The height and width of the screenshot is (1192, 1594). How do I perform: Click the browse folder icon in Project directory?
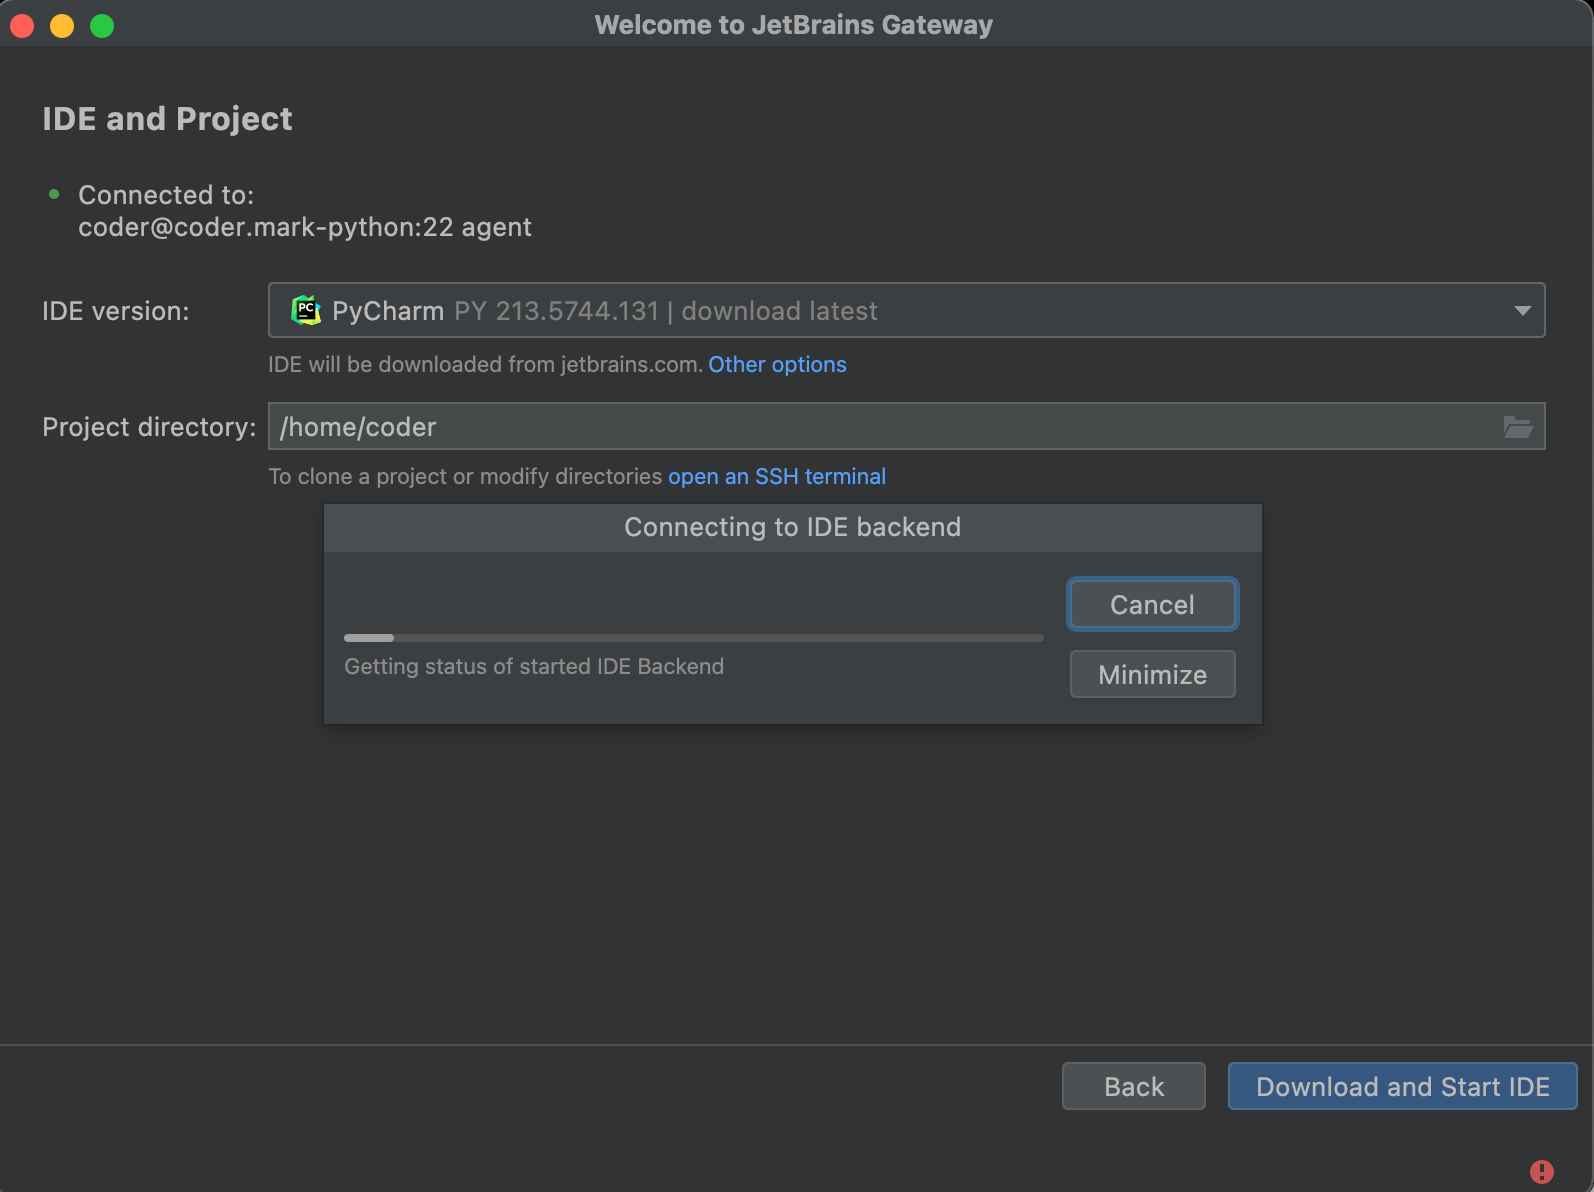point(1517,427)
